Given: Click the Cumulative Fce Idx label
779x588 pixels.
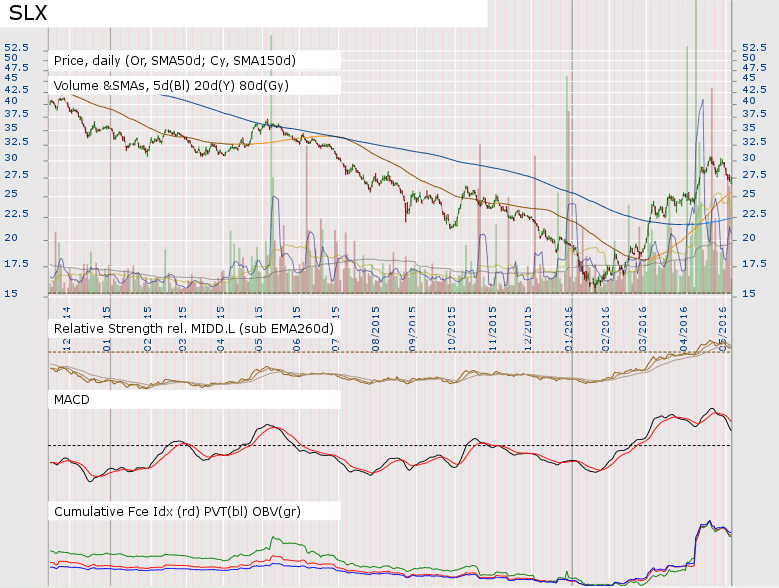Looking at the screenshot, I should [x=177, y=511].
